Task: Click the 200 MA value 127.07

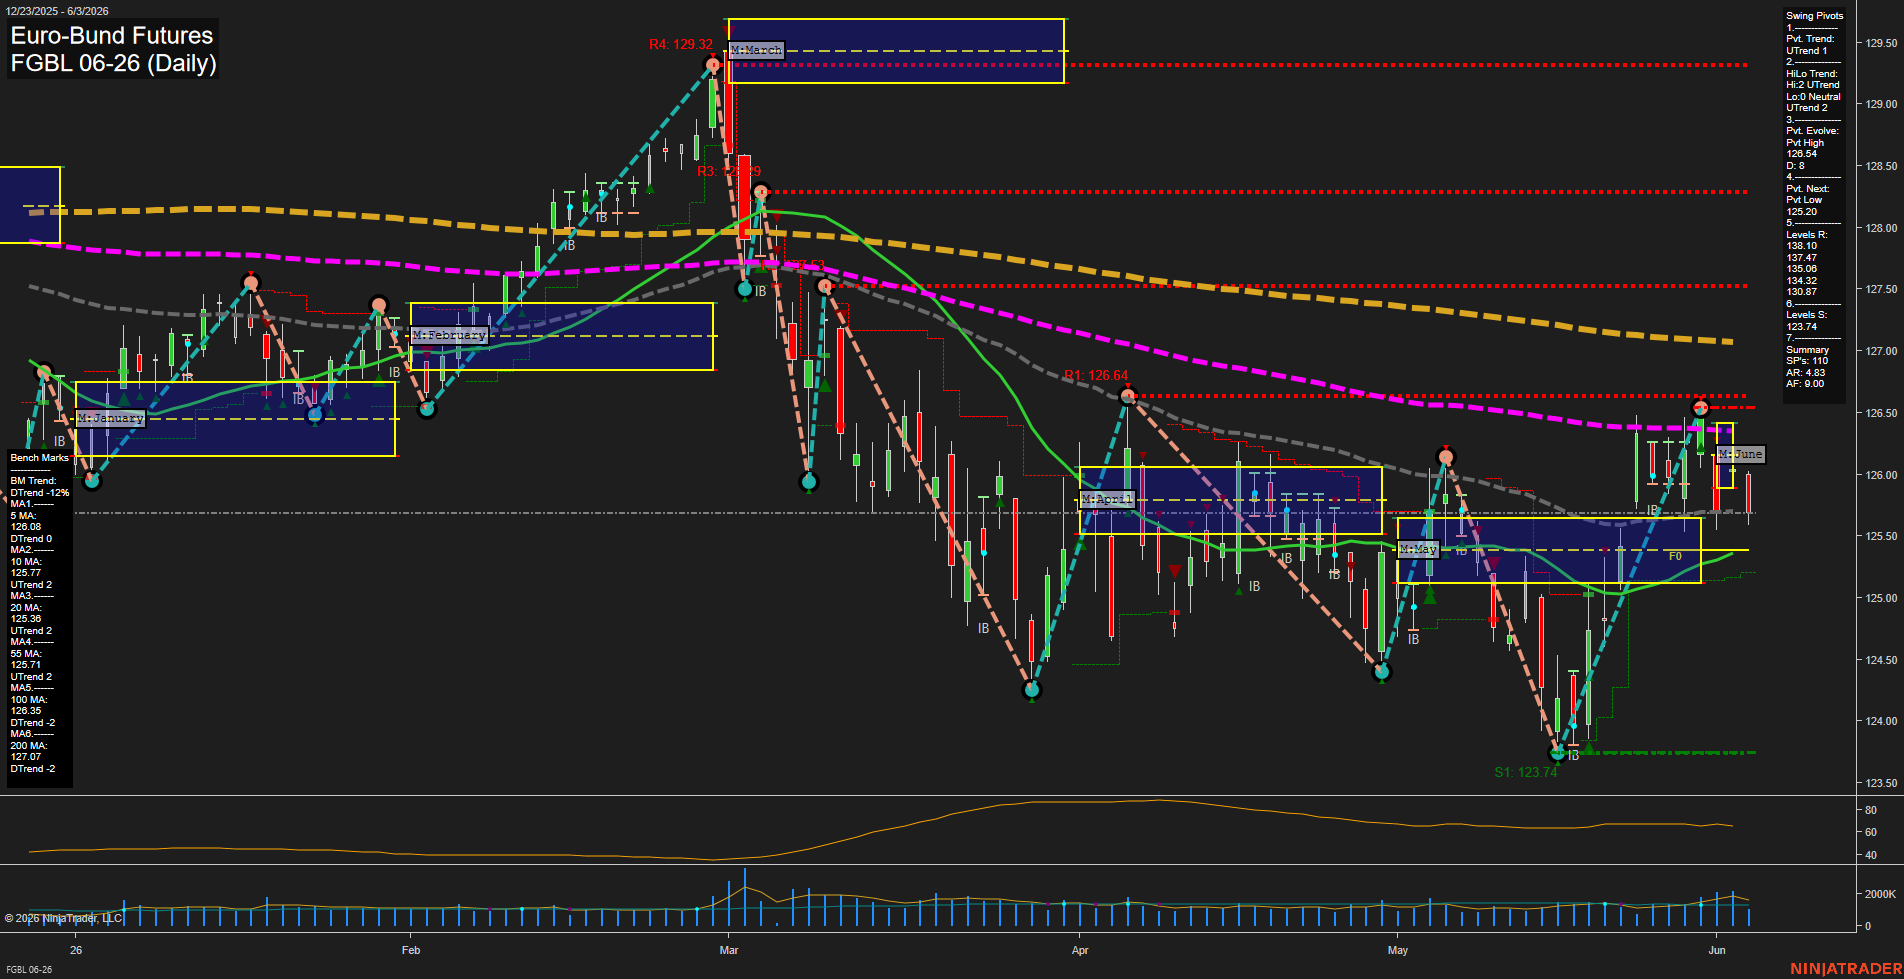Action: point(26,757)
